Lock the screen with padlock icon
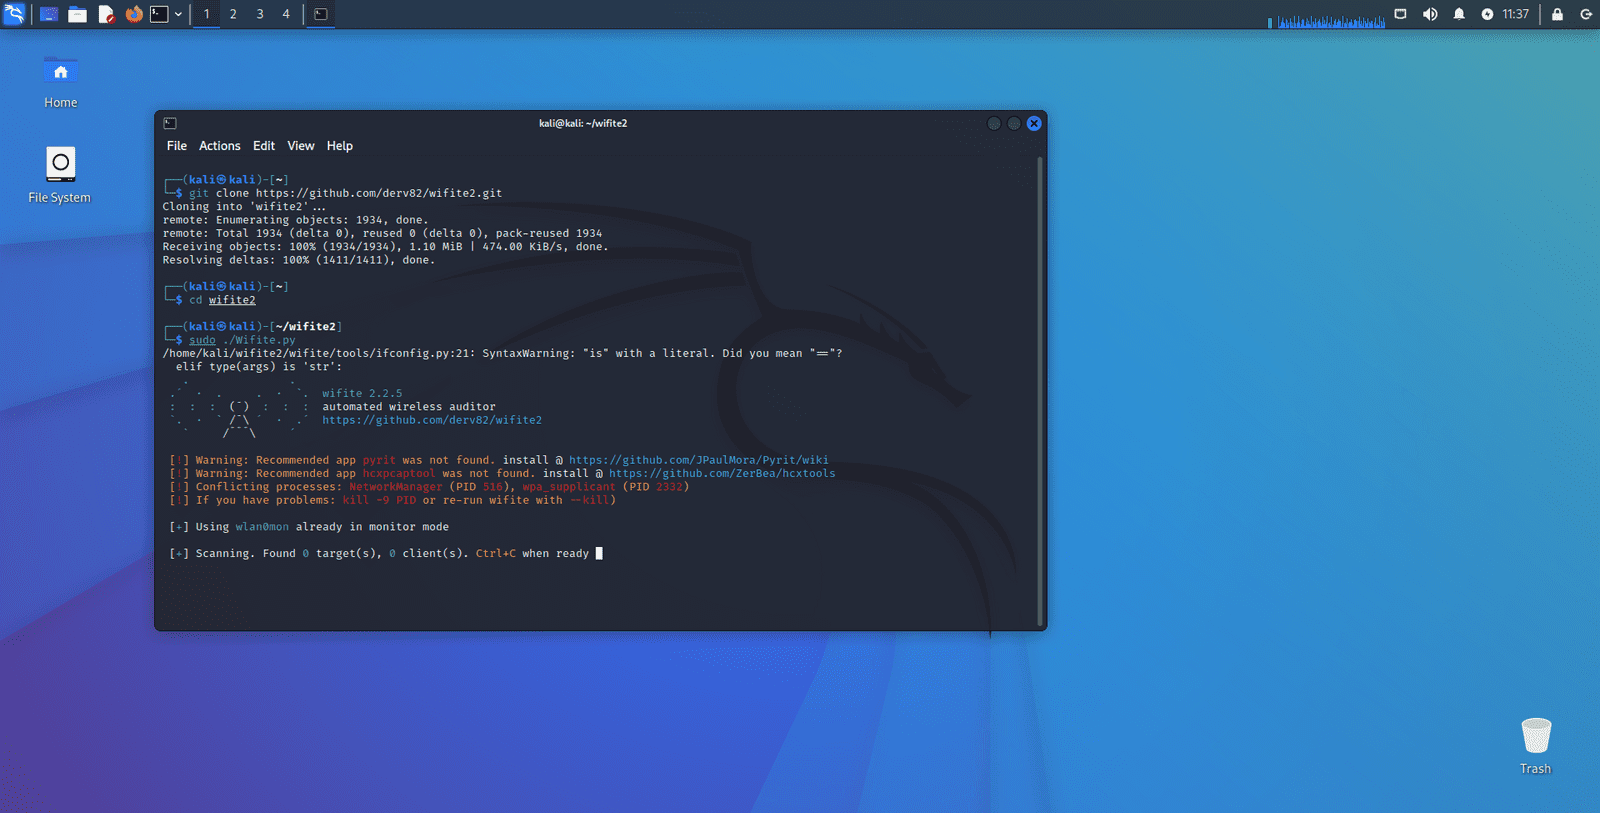Image resolution: width=1600 pixels, height=813 pixels. pyautogui.click(x=1557, y=14)
